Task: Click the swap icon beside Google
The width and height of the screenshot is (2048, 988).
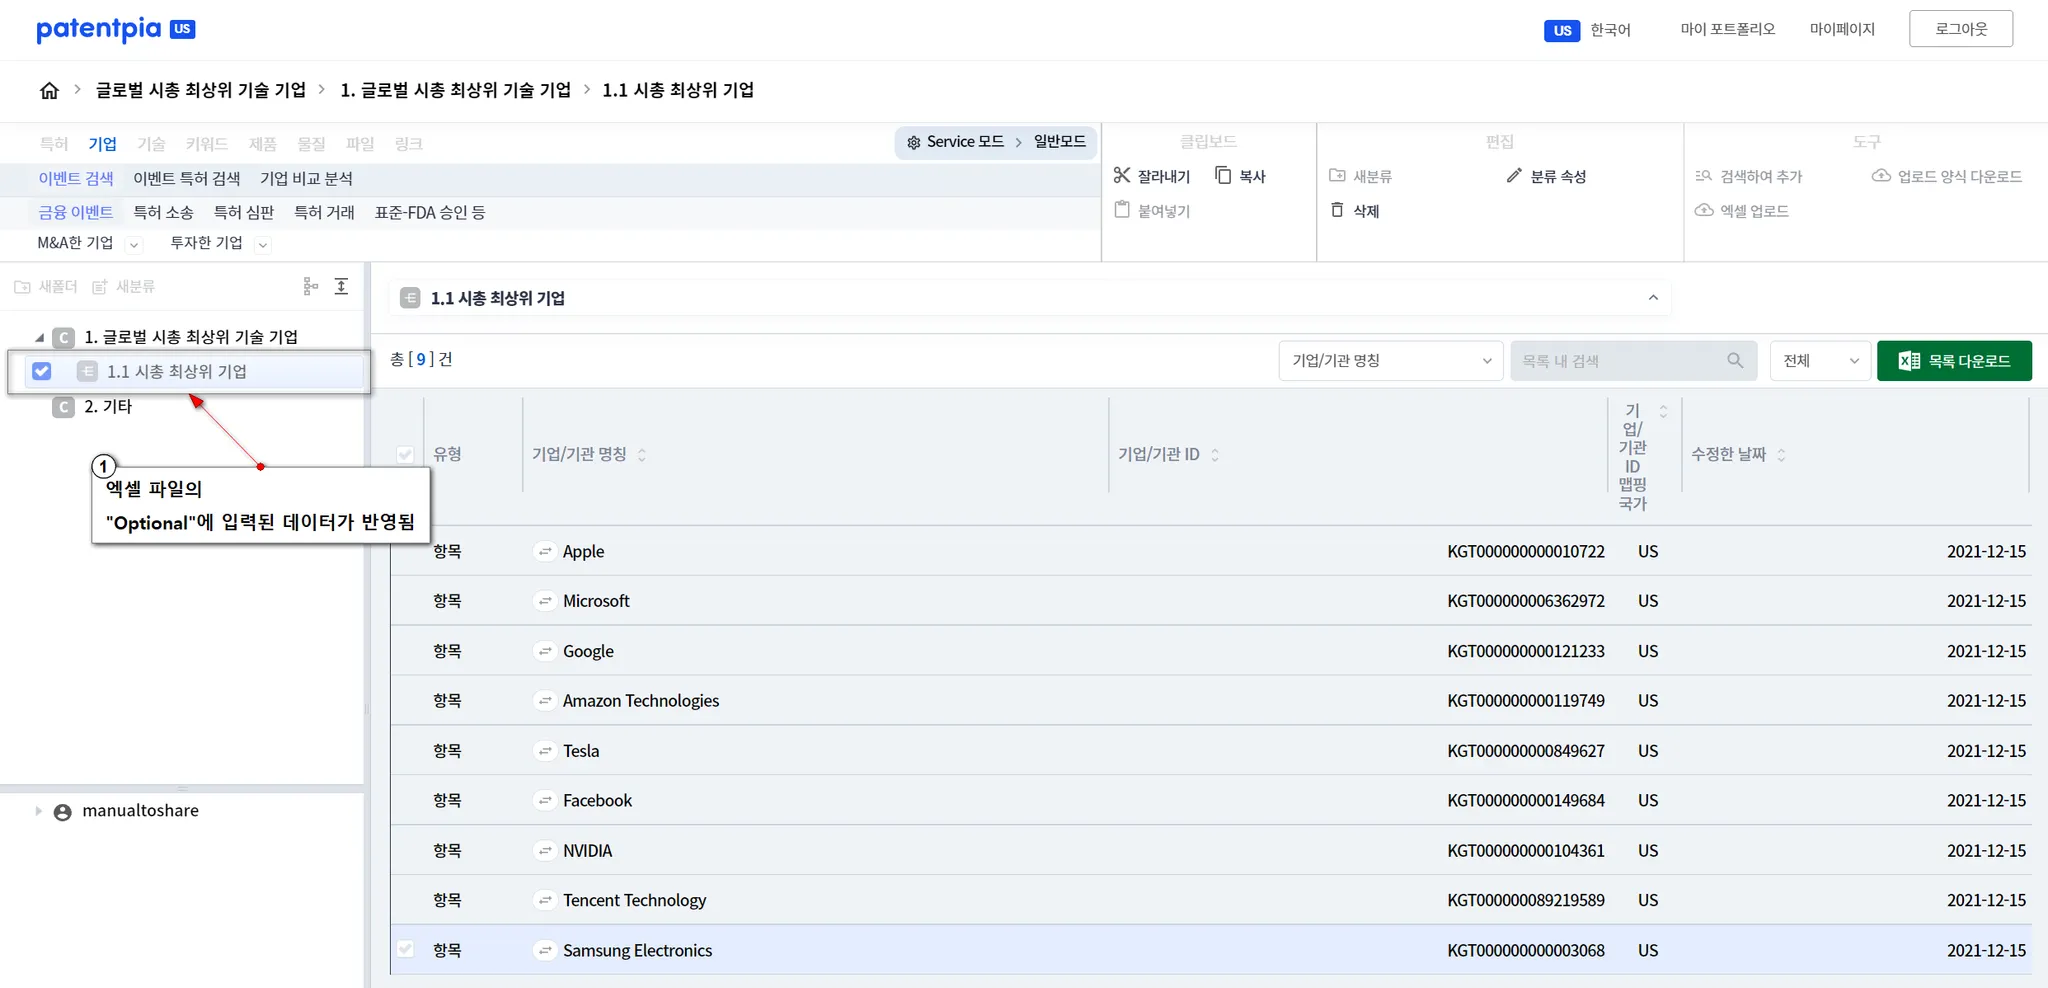Action: pos(545,651)
